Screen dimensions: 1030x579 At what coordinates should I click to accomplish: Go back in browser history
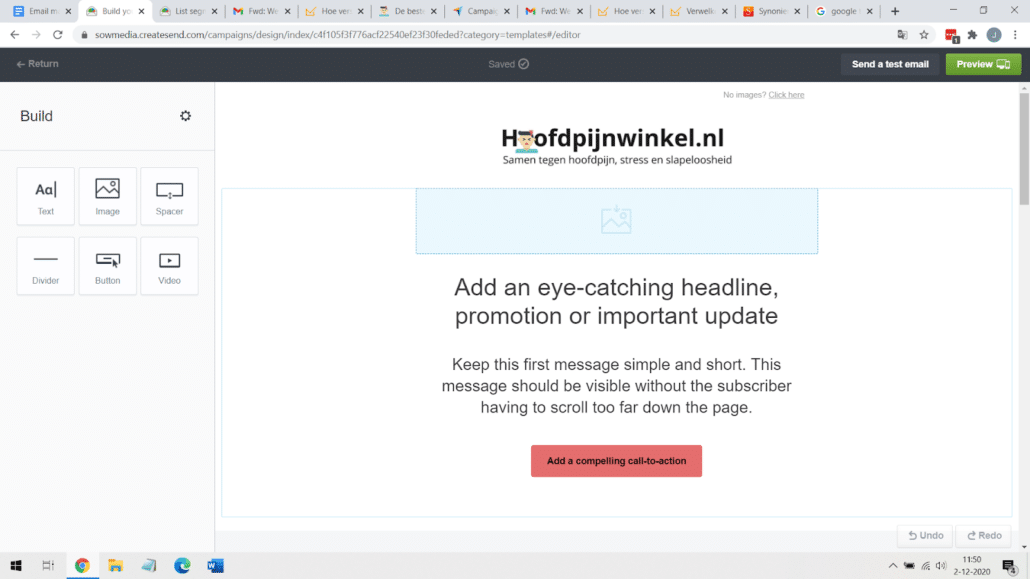click(x=14, y=35)
